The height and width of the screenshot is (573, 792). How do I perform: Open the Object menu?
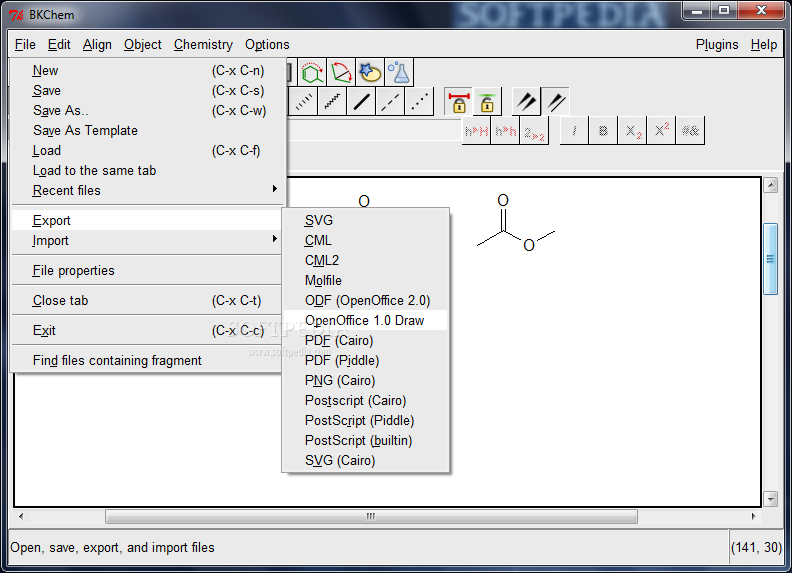(x=142, y=44)
